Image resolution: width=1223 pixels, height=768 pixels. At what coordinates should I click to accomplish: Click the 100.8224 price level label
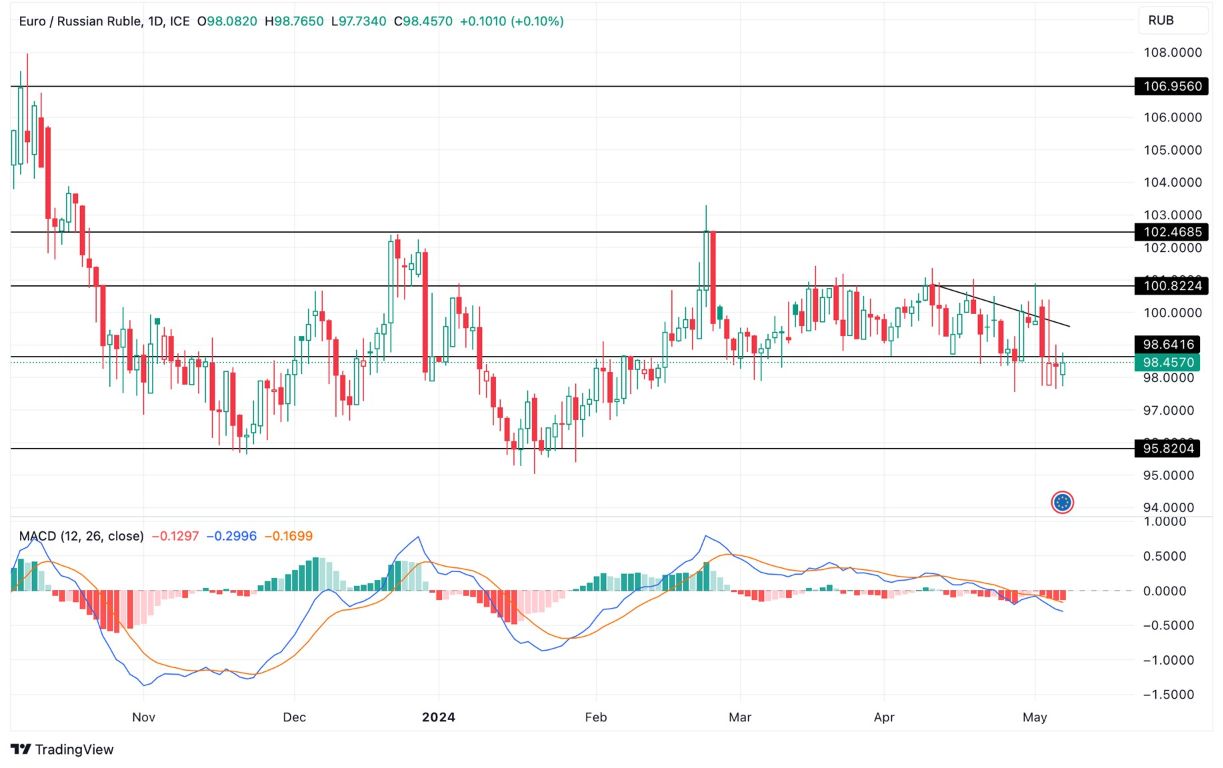(1170, 286)
